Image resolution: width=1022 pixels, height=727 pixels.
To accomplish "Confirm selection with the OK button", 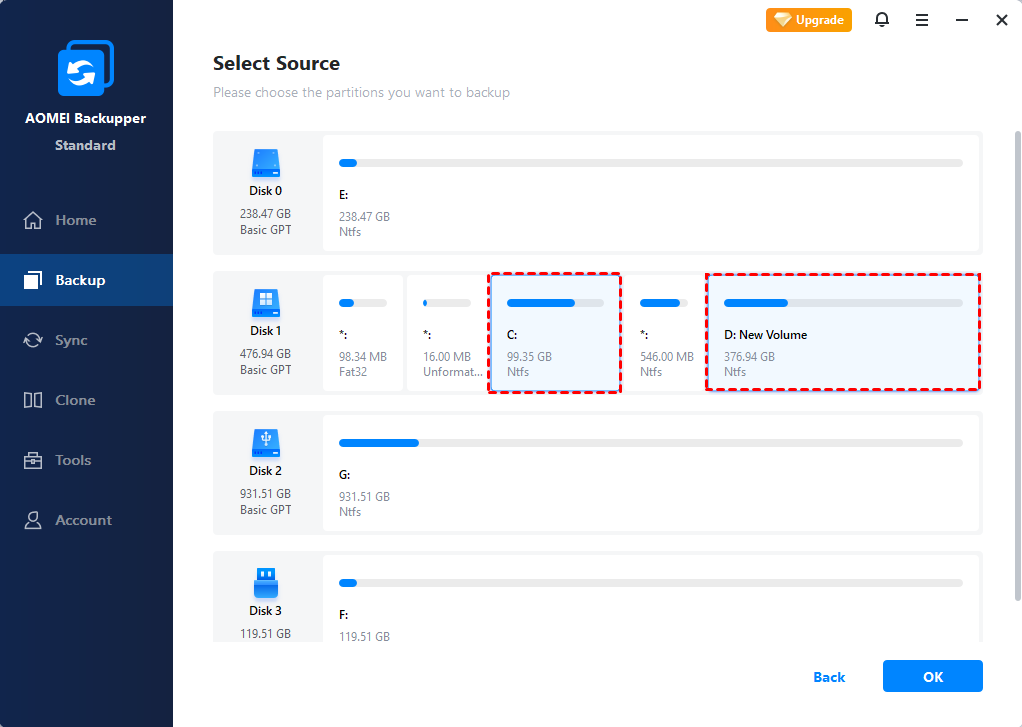I will [x=932, y=677].
